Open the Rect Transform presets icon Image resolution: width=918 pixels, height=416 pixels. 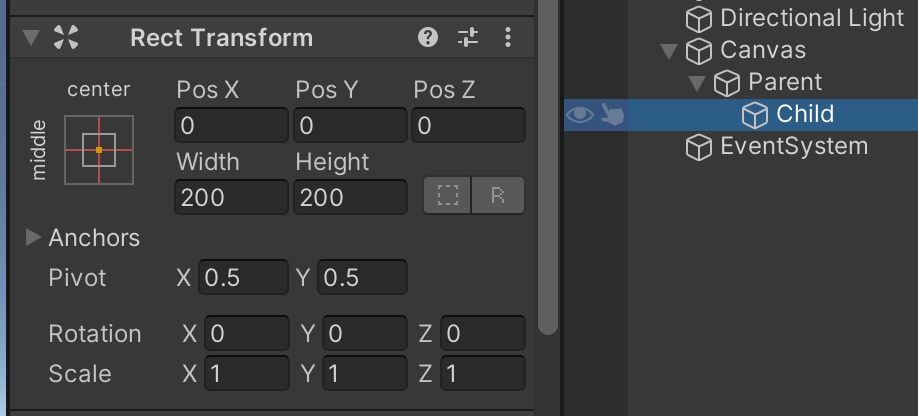[468, 38]
